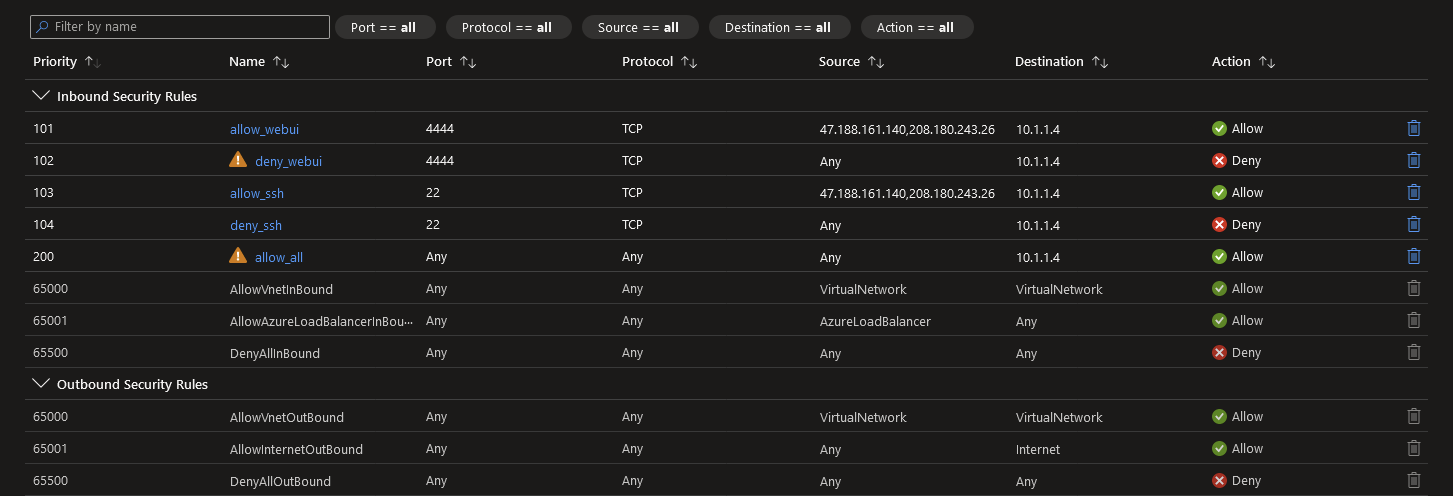Collapse Inbound Security Rules section
The height and width of the screenshot is (496, 1453).
(41, 97)
